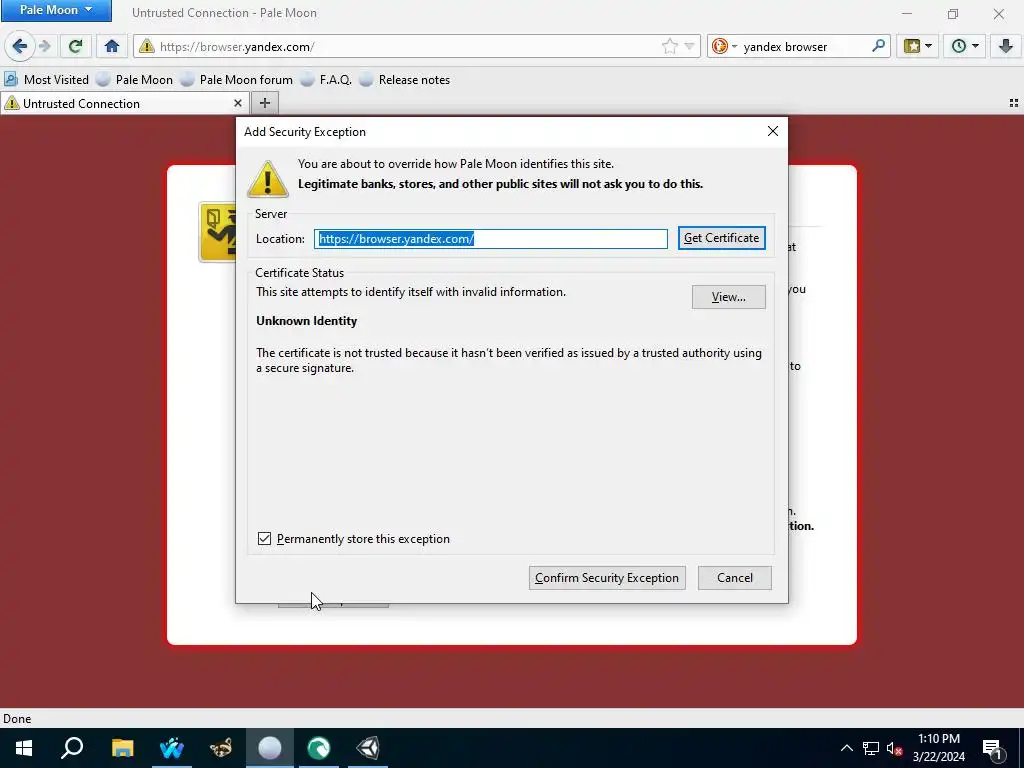Open File Explorer from taskbar
Viewport: 1024px width, 768px height.
coord(122,748)
